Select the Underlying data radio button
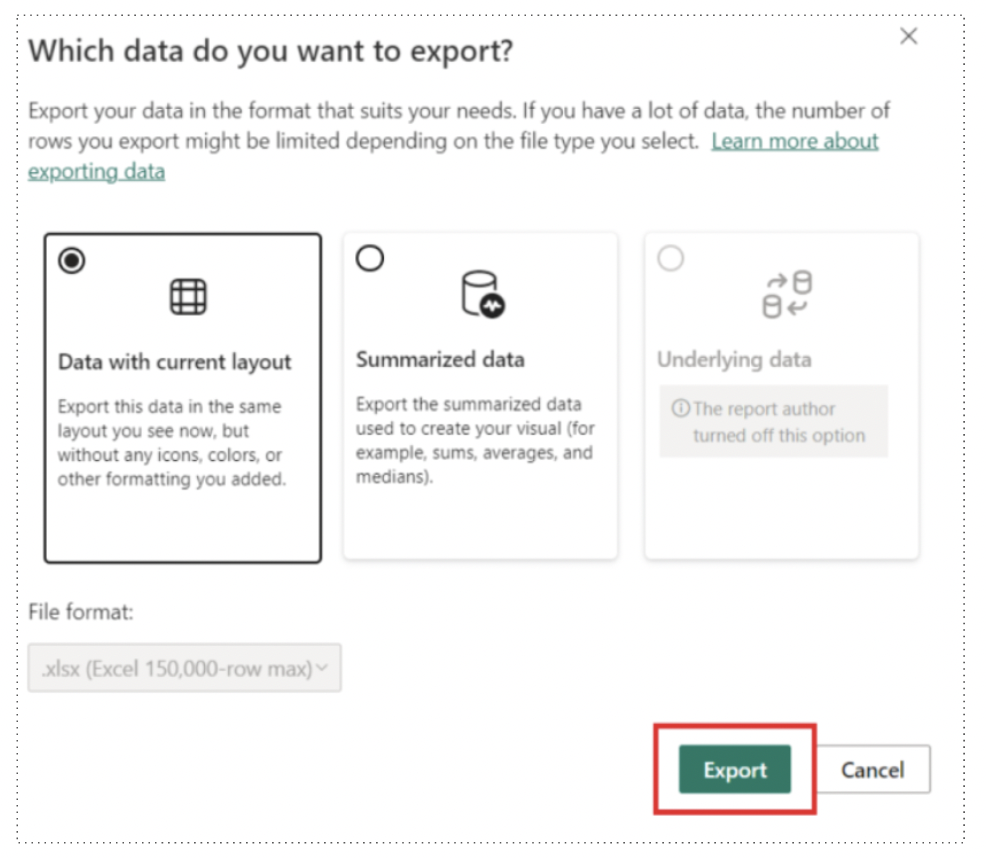Image resolution: width=986 pixels, height=858 pixels. [x=670, y=258]
